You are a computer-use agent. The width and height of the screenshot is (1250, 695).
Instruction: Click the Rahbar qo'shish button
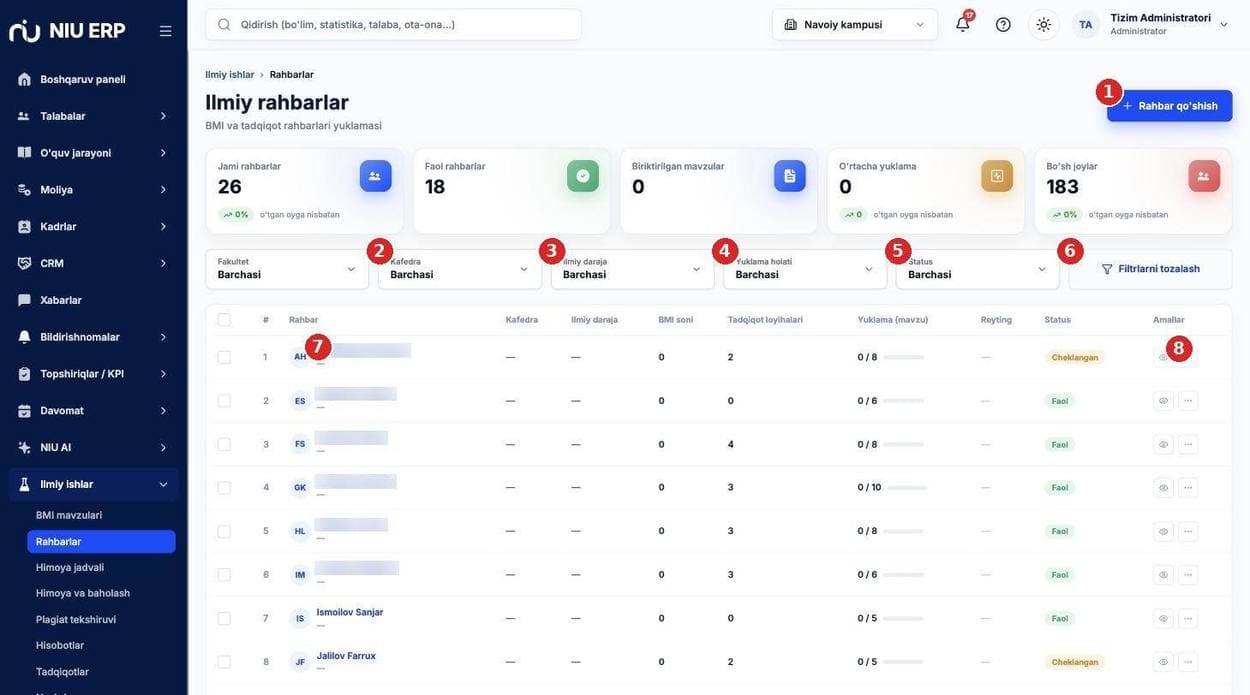(1170, 106)
